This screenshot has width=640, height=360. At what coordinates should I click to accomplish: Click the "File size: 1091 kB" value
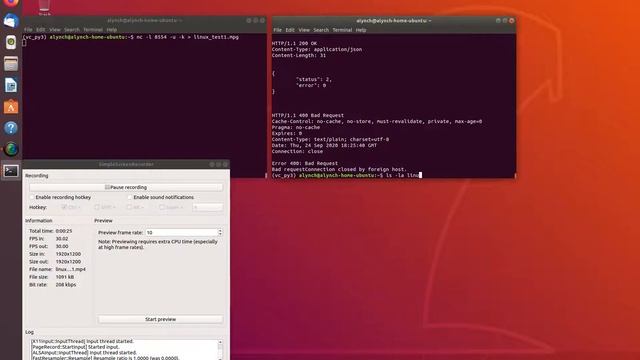click(x=64, y=277)
